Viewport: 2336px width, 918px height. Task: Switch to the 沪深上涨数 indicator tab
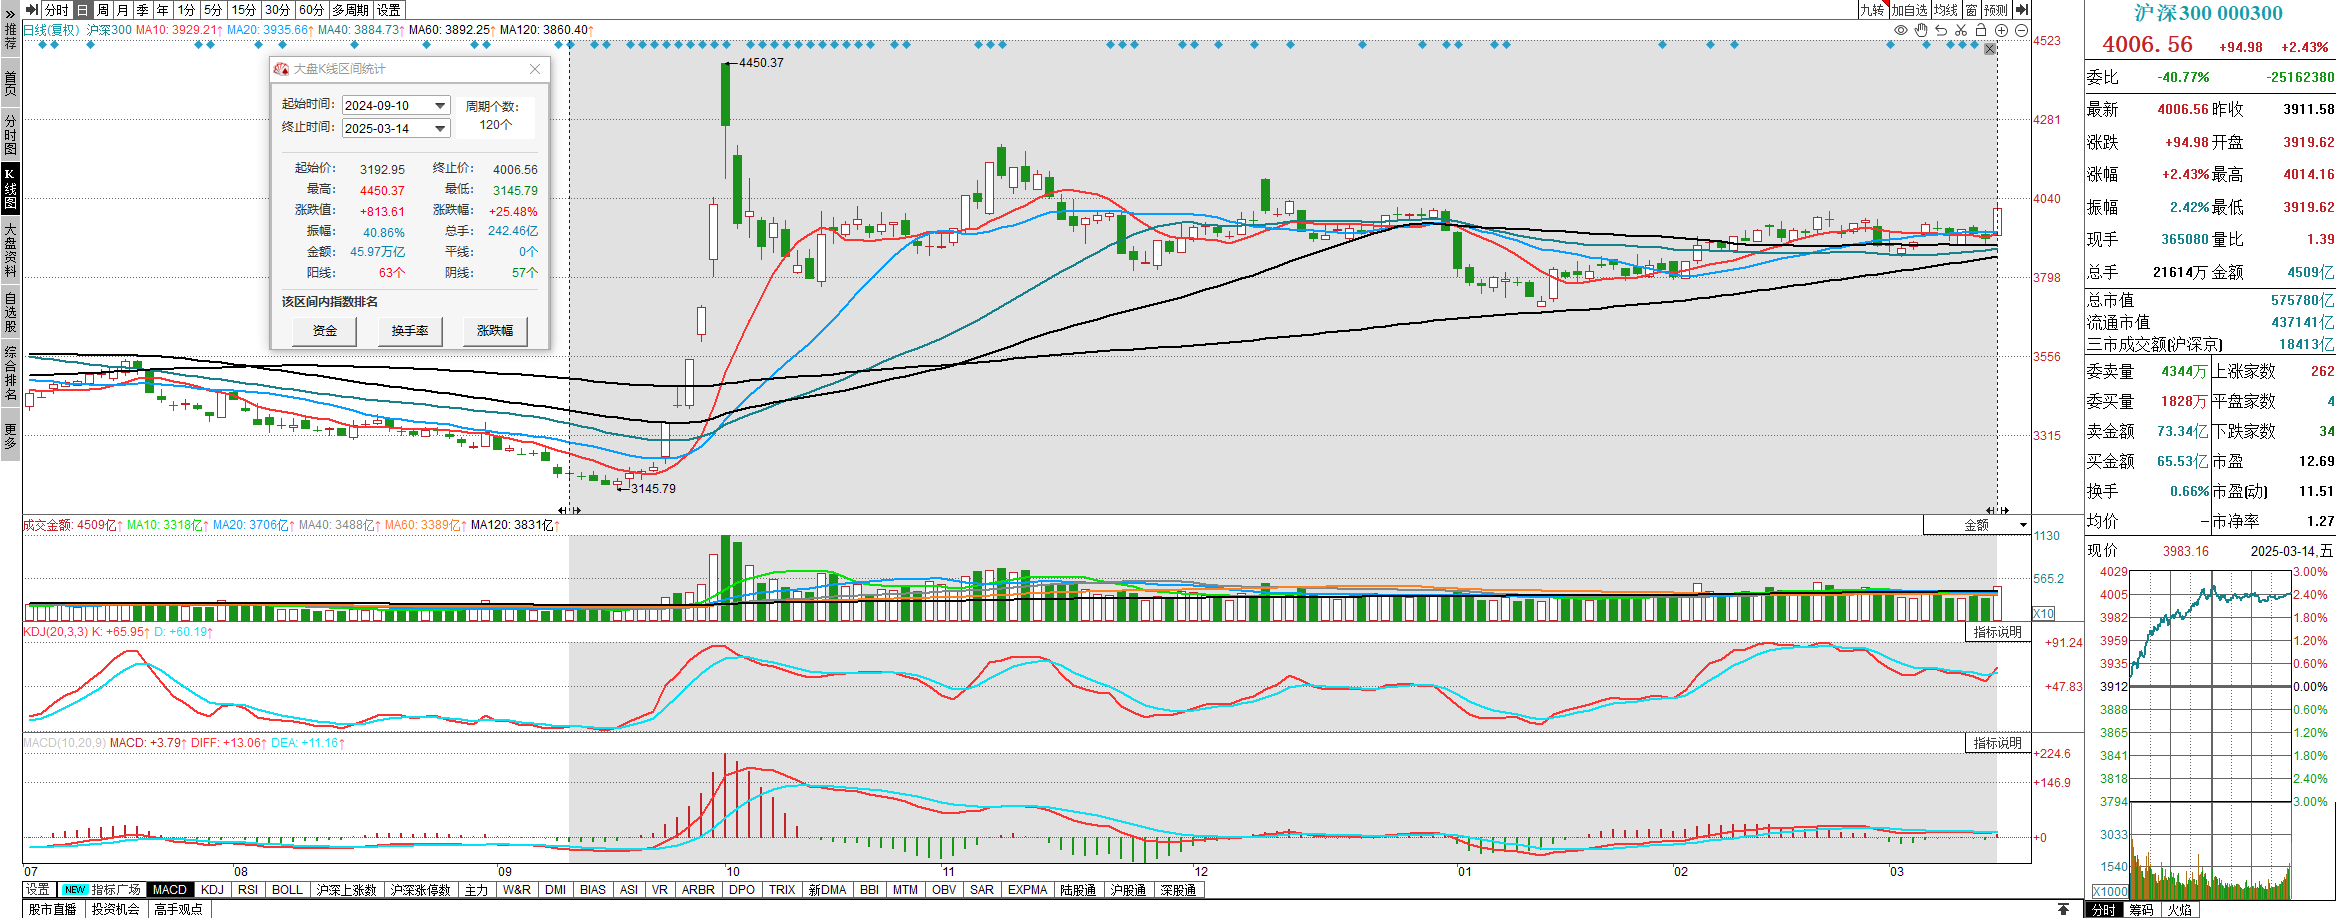click(x=347, y=890)
